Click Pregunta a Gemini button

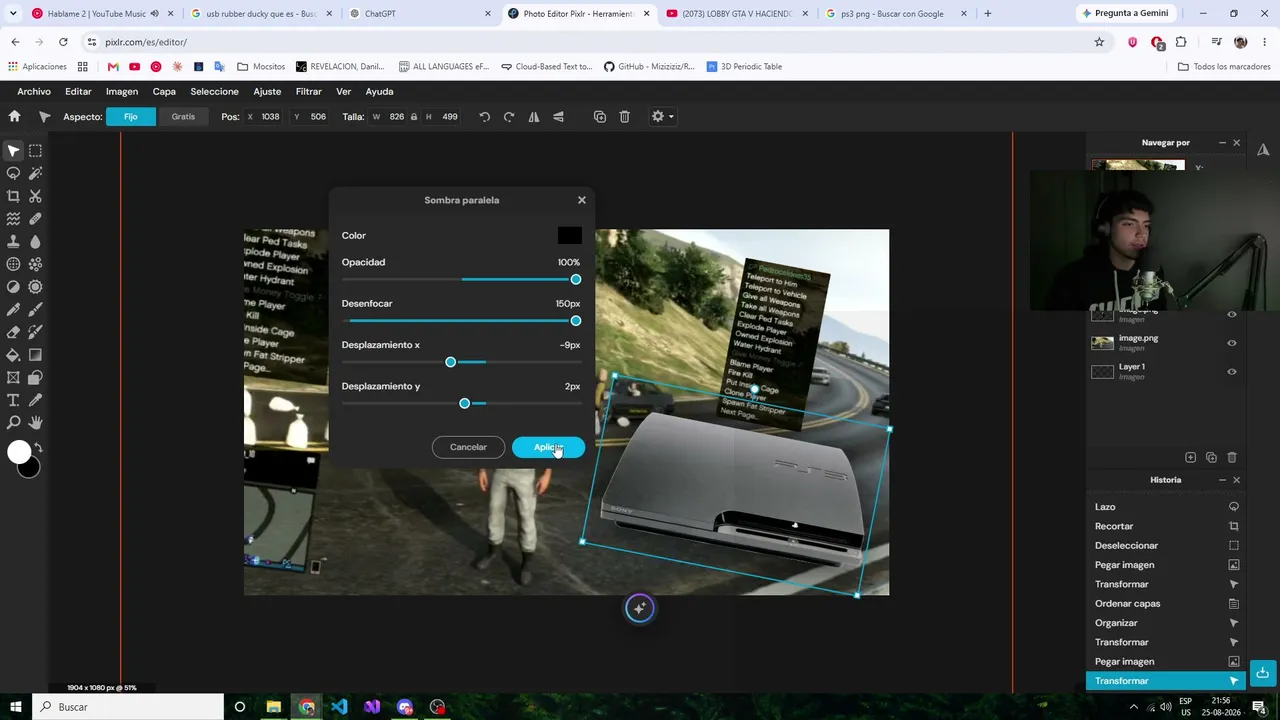click(1125, 14)
